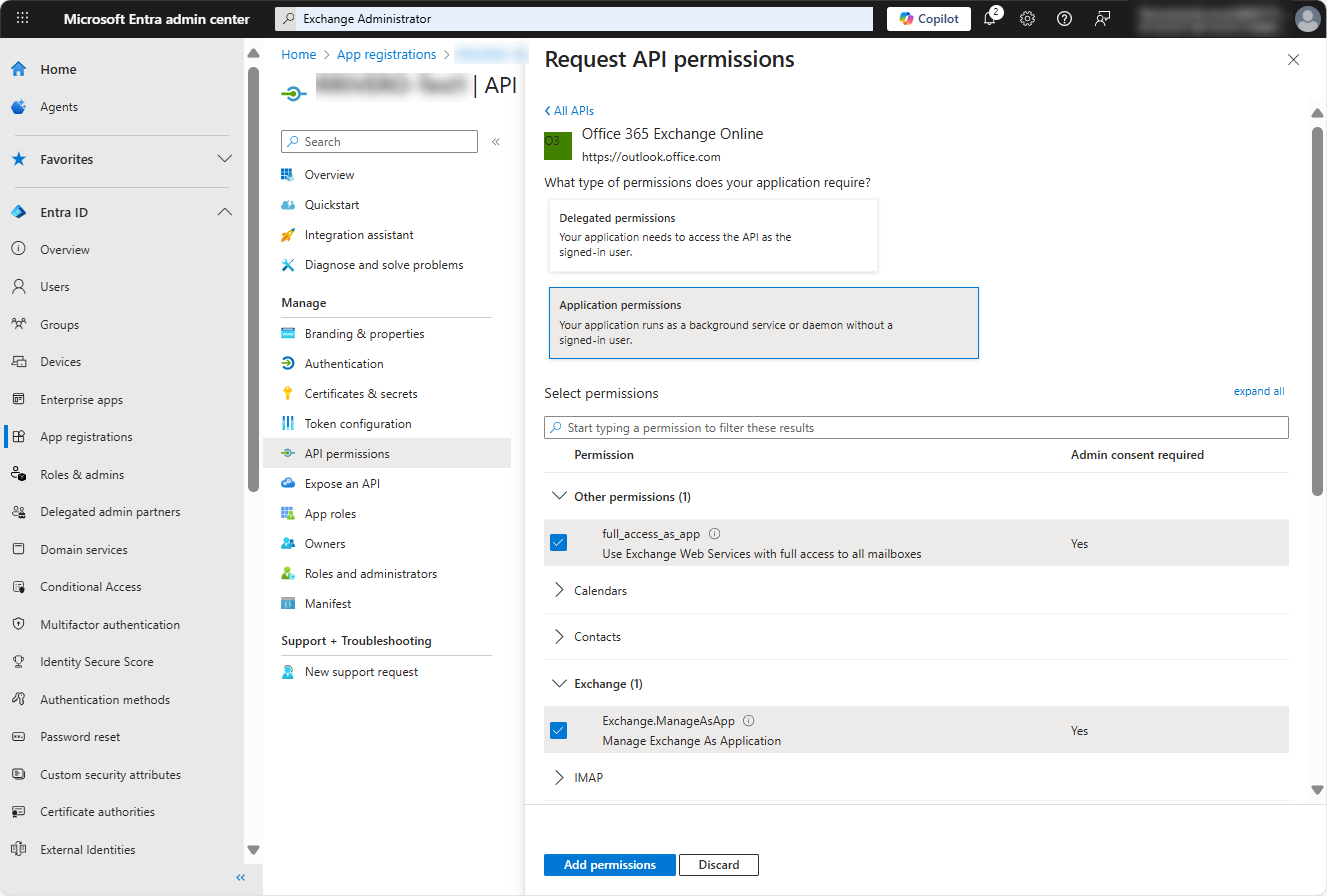Screen dimensions: 1327x896
Task: Switch to Delegated permissions
Action: click(x=713, y=235)
